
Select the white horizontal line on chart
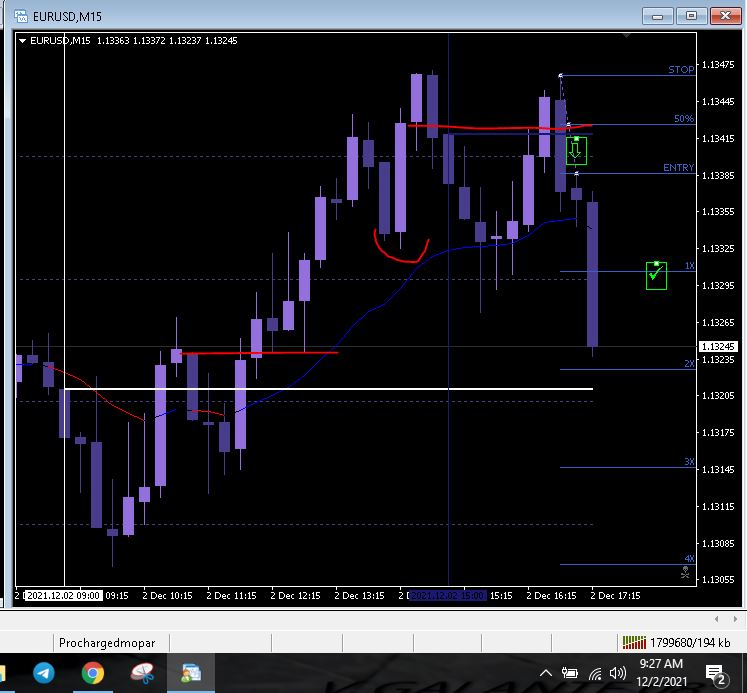click(329, 389)
